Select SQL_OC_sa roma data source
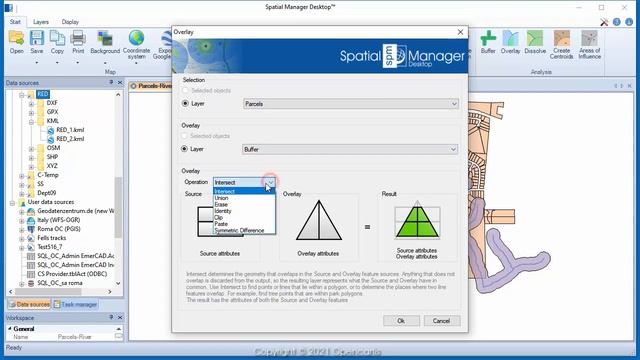Screen dimensions: 640x360 click(60, 283)
